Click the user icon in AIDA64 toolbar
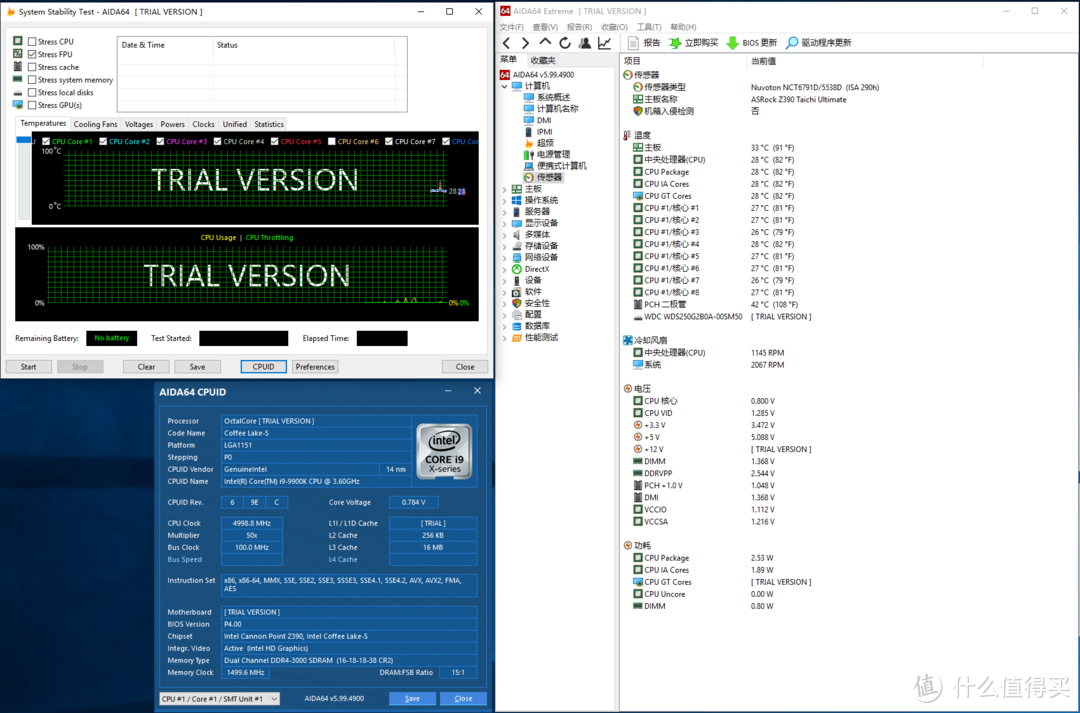 (x=585, y=43)
